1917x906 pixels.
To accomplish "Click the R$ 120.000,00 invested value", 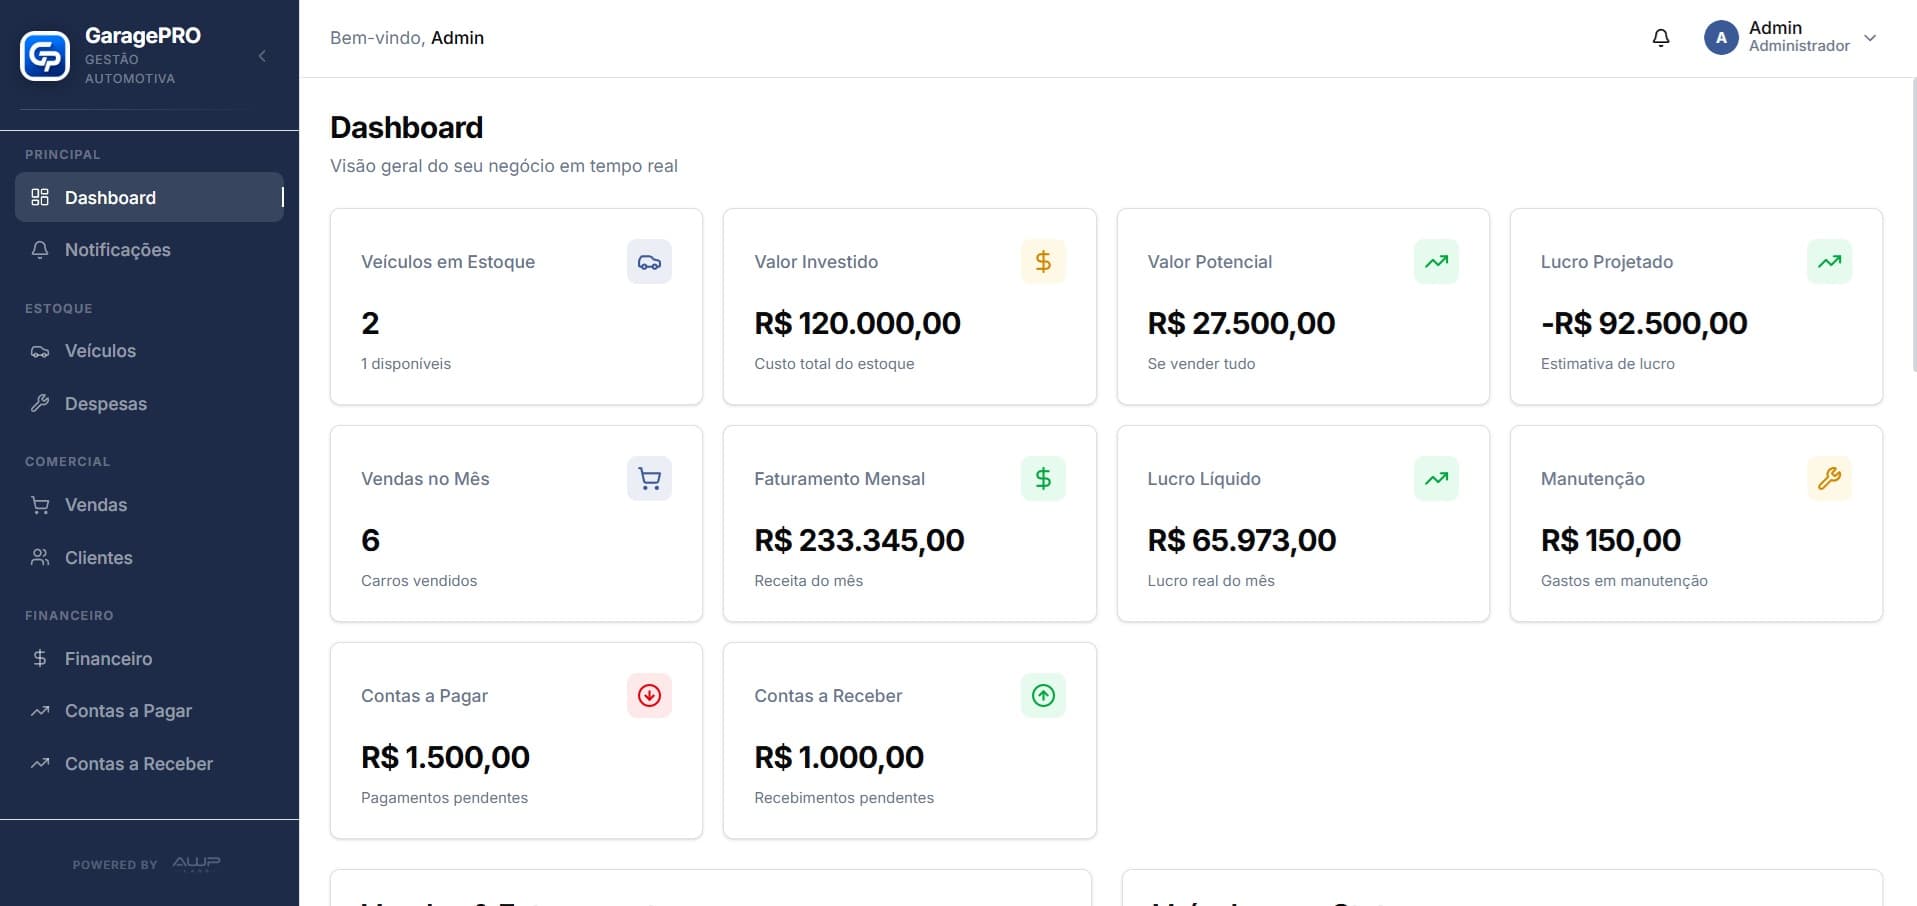I will click(857, 323).
